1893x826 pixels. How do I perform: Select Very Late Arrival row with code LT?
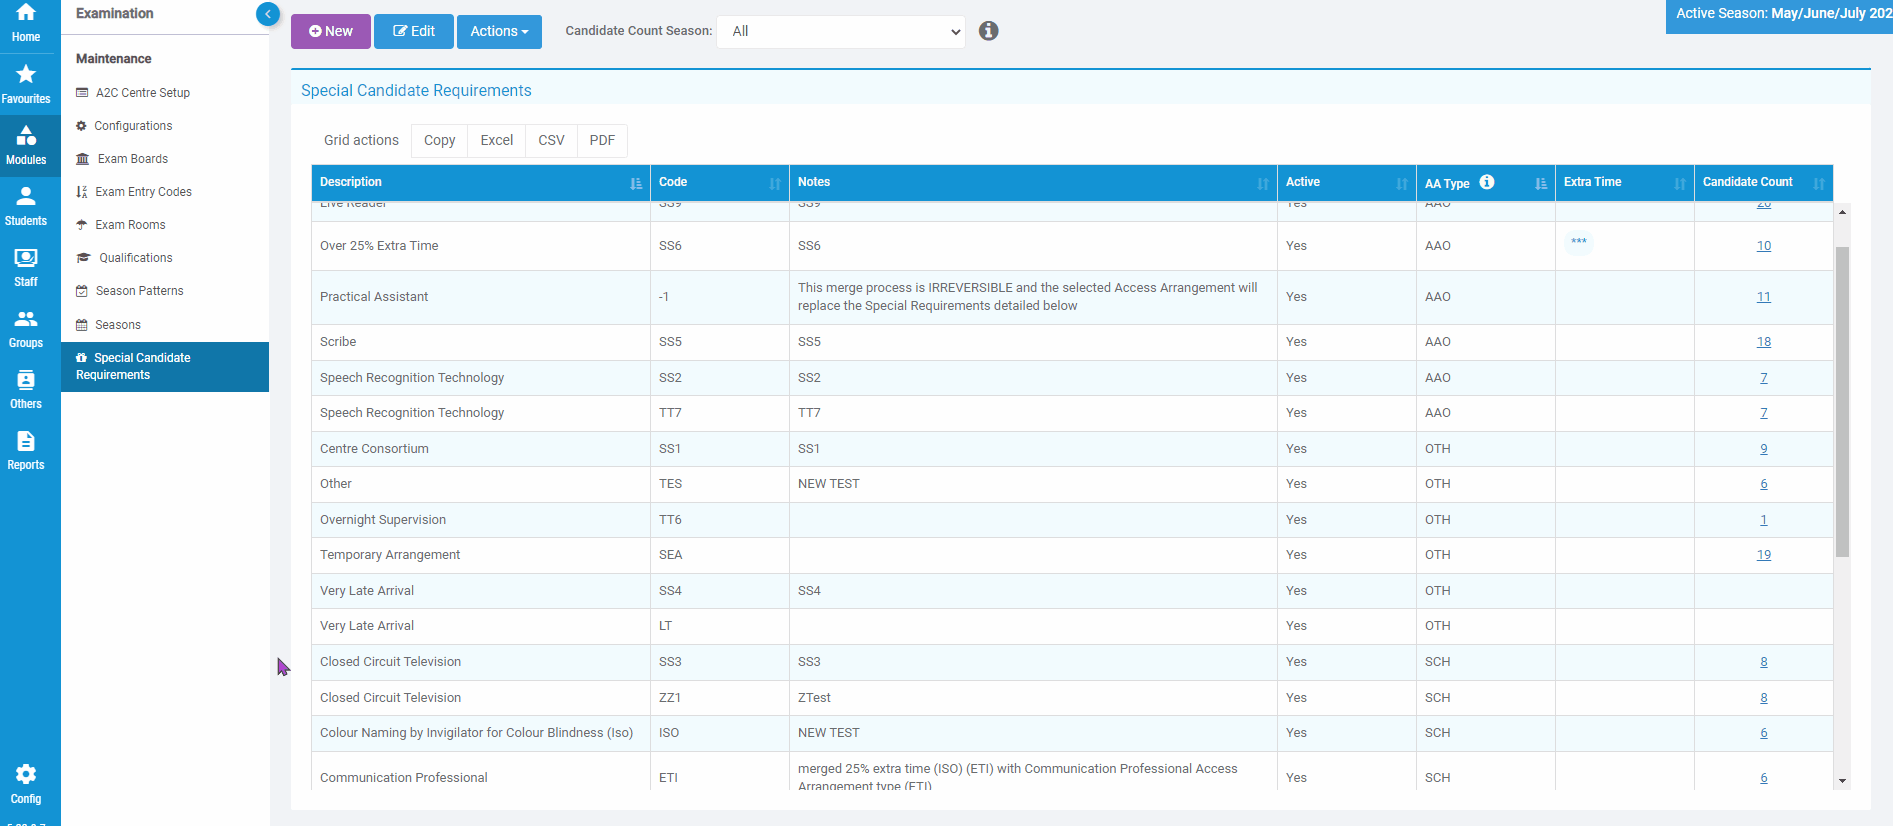pos(1072,626)
